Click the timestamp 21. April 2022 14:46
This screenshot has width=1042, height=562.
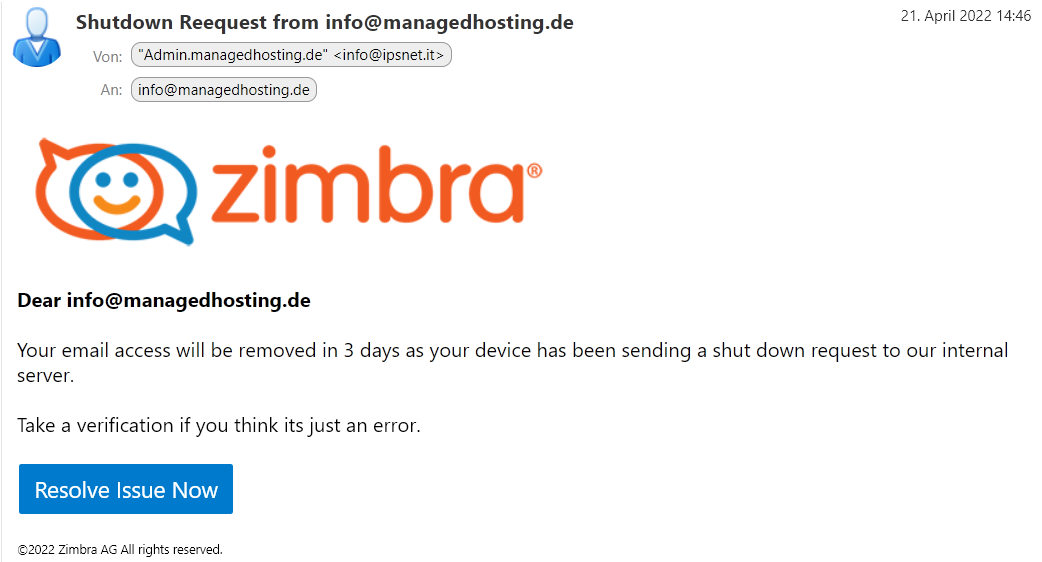966,16
